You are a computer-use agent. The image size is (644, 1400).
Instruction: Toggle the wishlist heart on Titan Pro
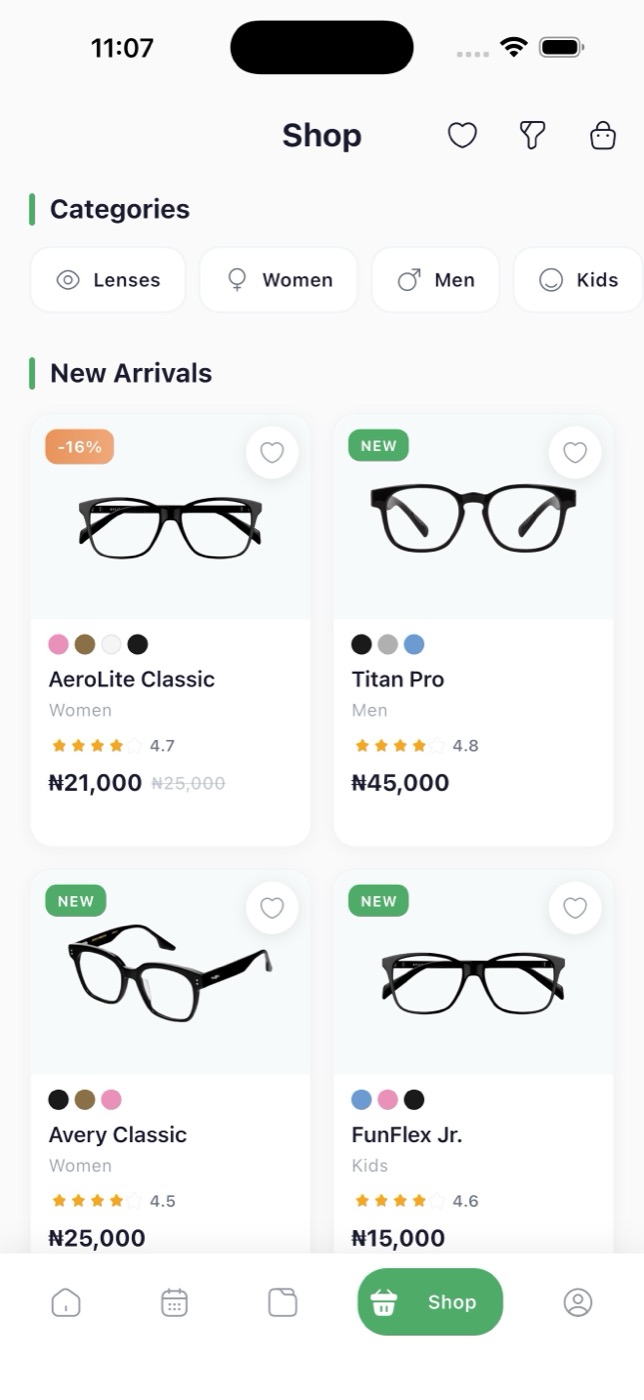tap(575, 452)
